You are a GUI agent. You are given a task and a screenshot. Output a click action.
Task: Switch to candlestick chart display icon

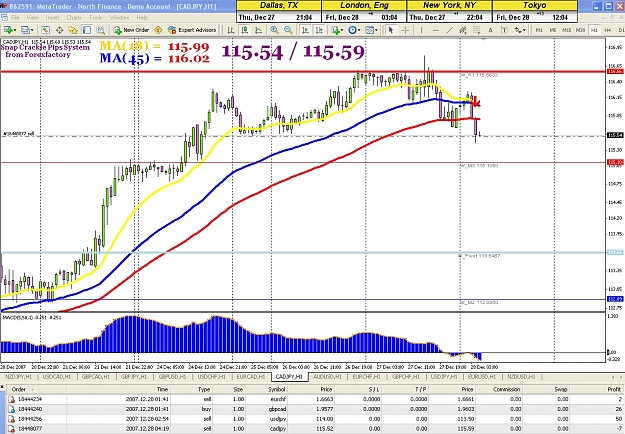point(244,30)
